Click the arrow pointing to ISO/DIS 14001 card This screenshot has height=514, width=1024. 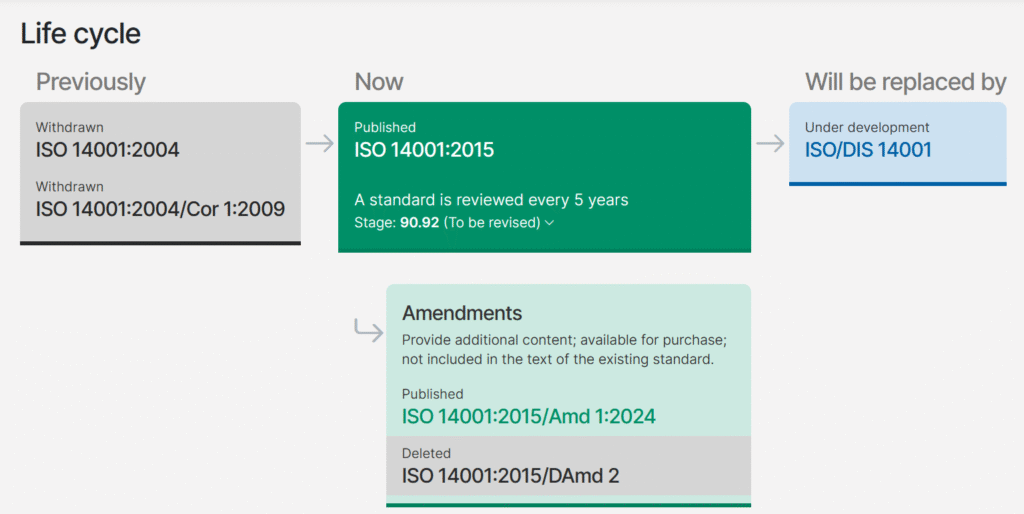click(770, 143)
